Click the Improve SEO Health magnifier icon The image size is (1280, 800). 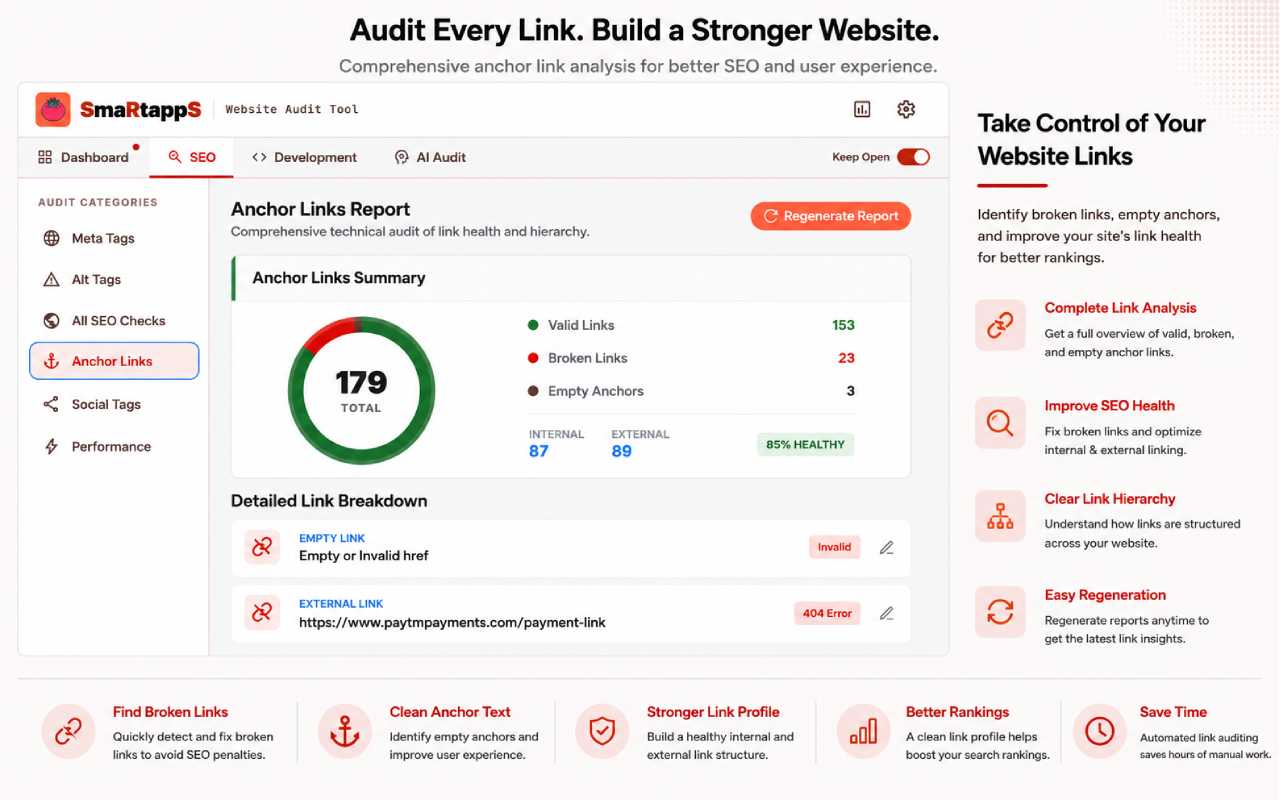pyautogui.click(x=1000, y=422)
